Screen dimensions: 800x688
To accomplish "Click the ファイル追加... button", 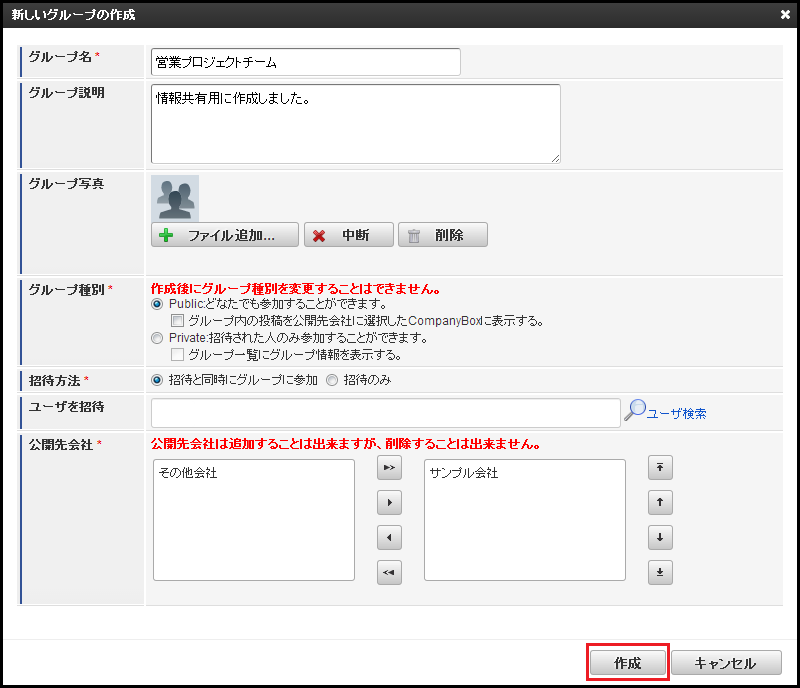I will click(x=225, y=235).
